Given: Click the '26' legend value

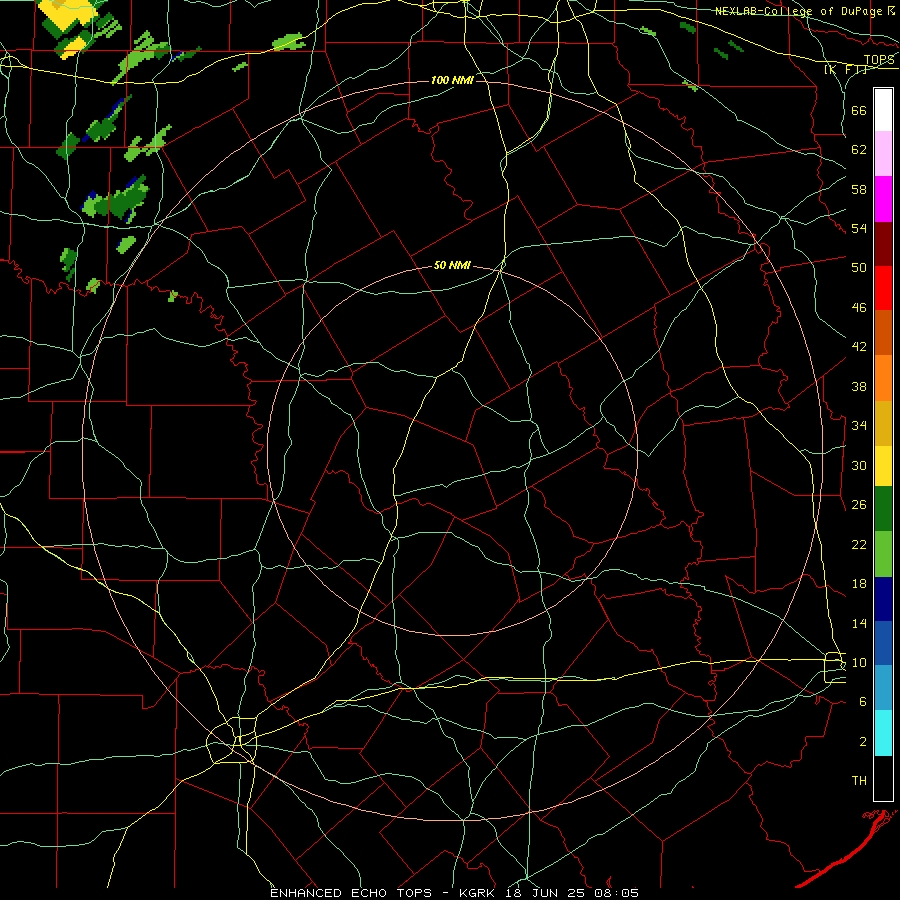Looking at the screenshot, I should [859, 505].
